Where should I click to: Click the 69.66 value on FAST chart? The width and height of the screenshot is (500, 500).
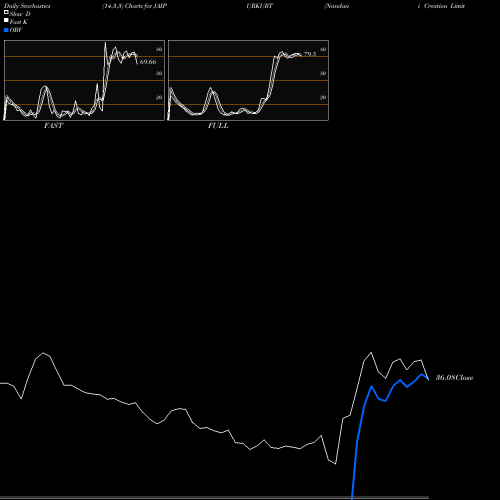click(x=148, y=62)
